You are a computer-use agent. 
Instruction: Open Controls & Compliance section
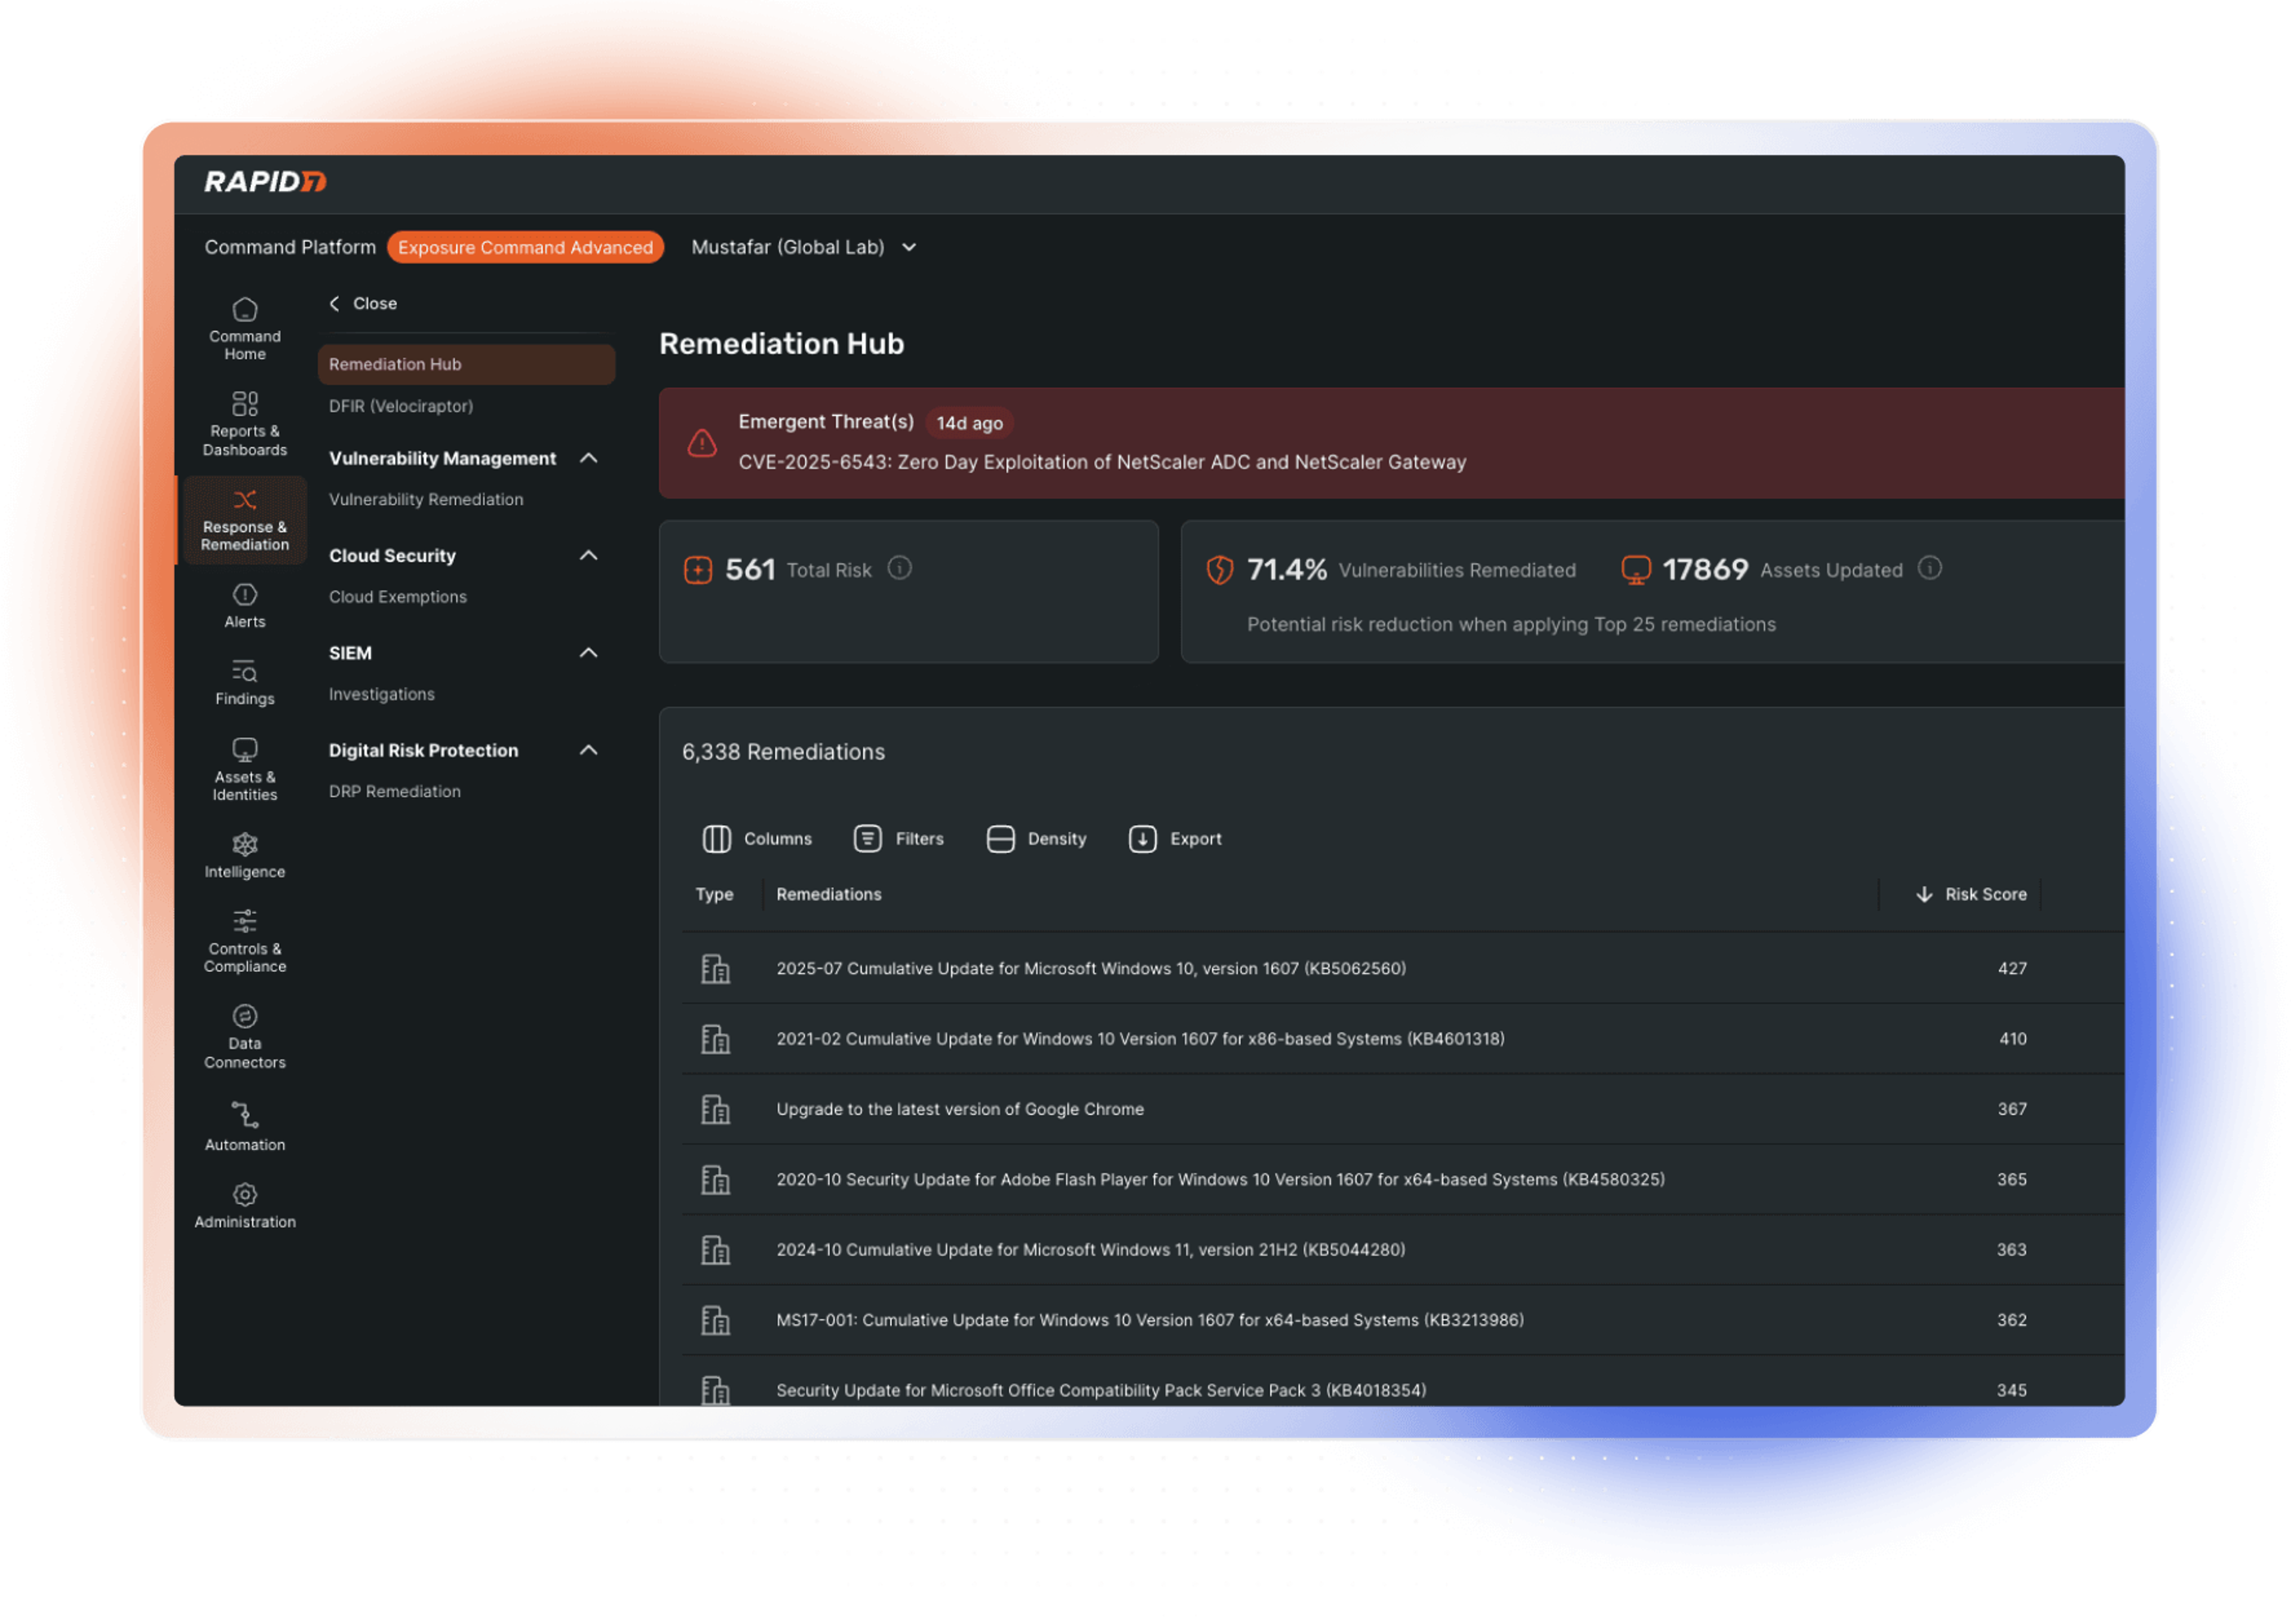[x=245, y=941]
